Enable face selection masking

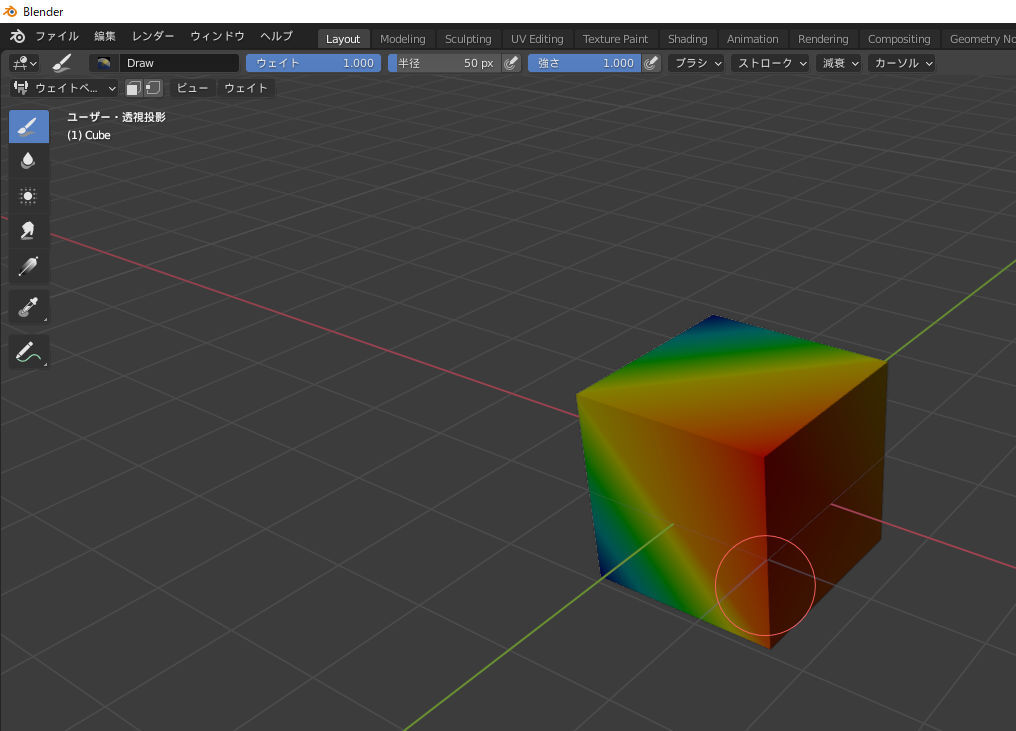[133, 88]
